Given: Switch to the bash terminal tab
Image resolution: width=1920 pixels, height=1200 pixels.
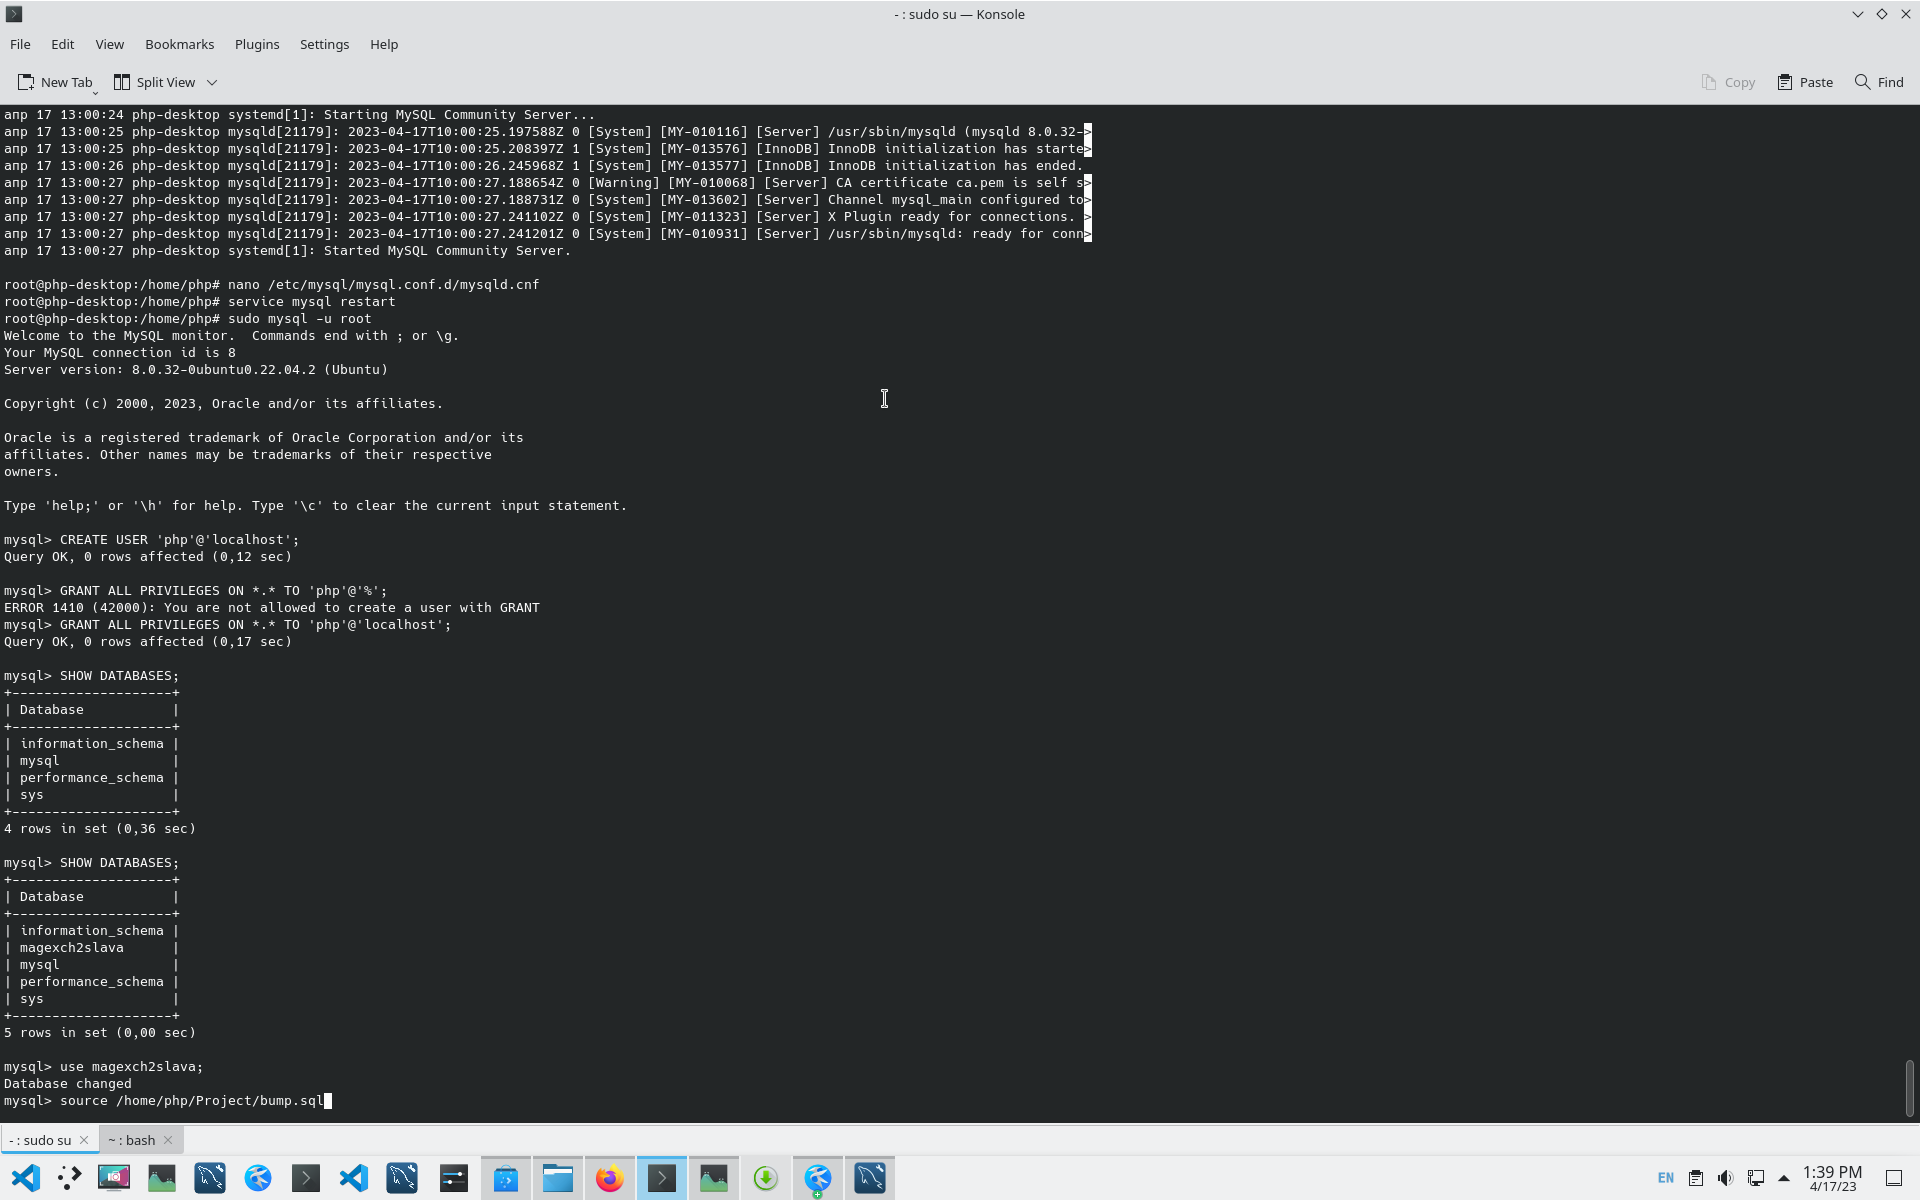Looking at the screenshot, I should click(132, 1140).
